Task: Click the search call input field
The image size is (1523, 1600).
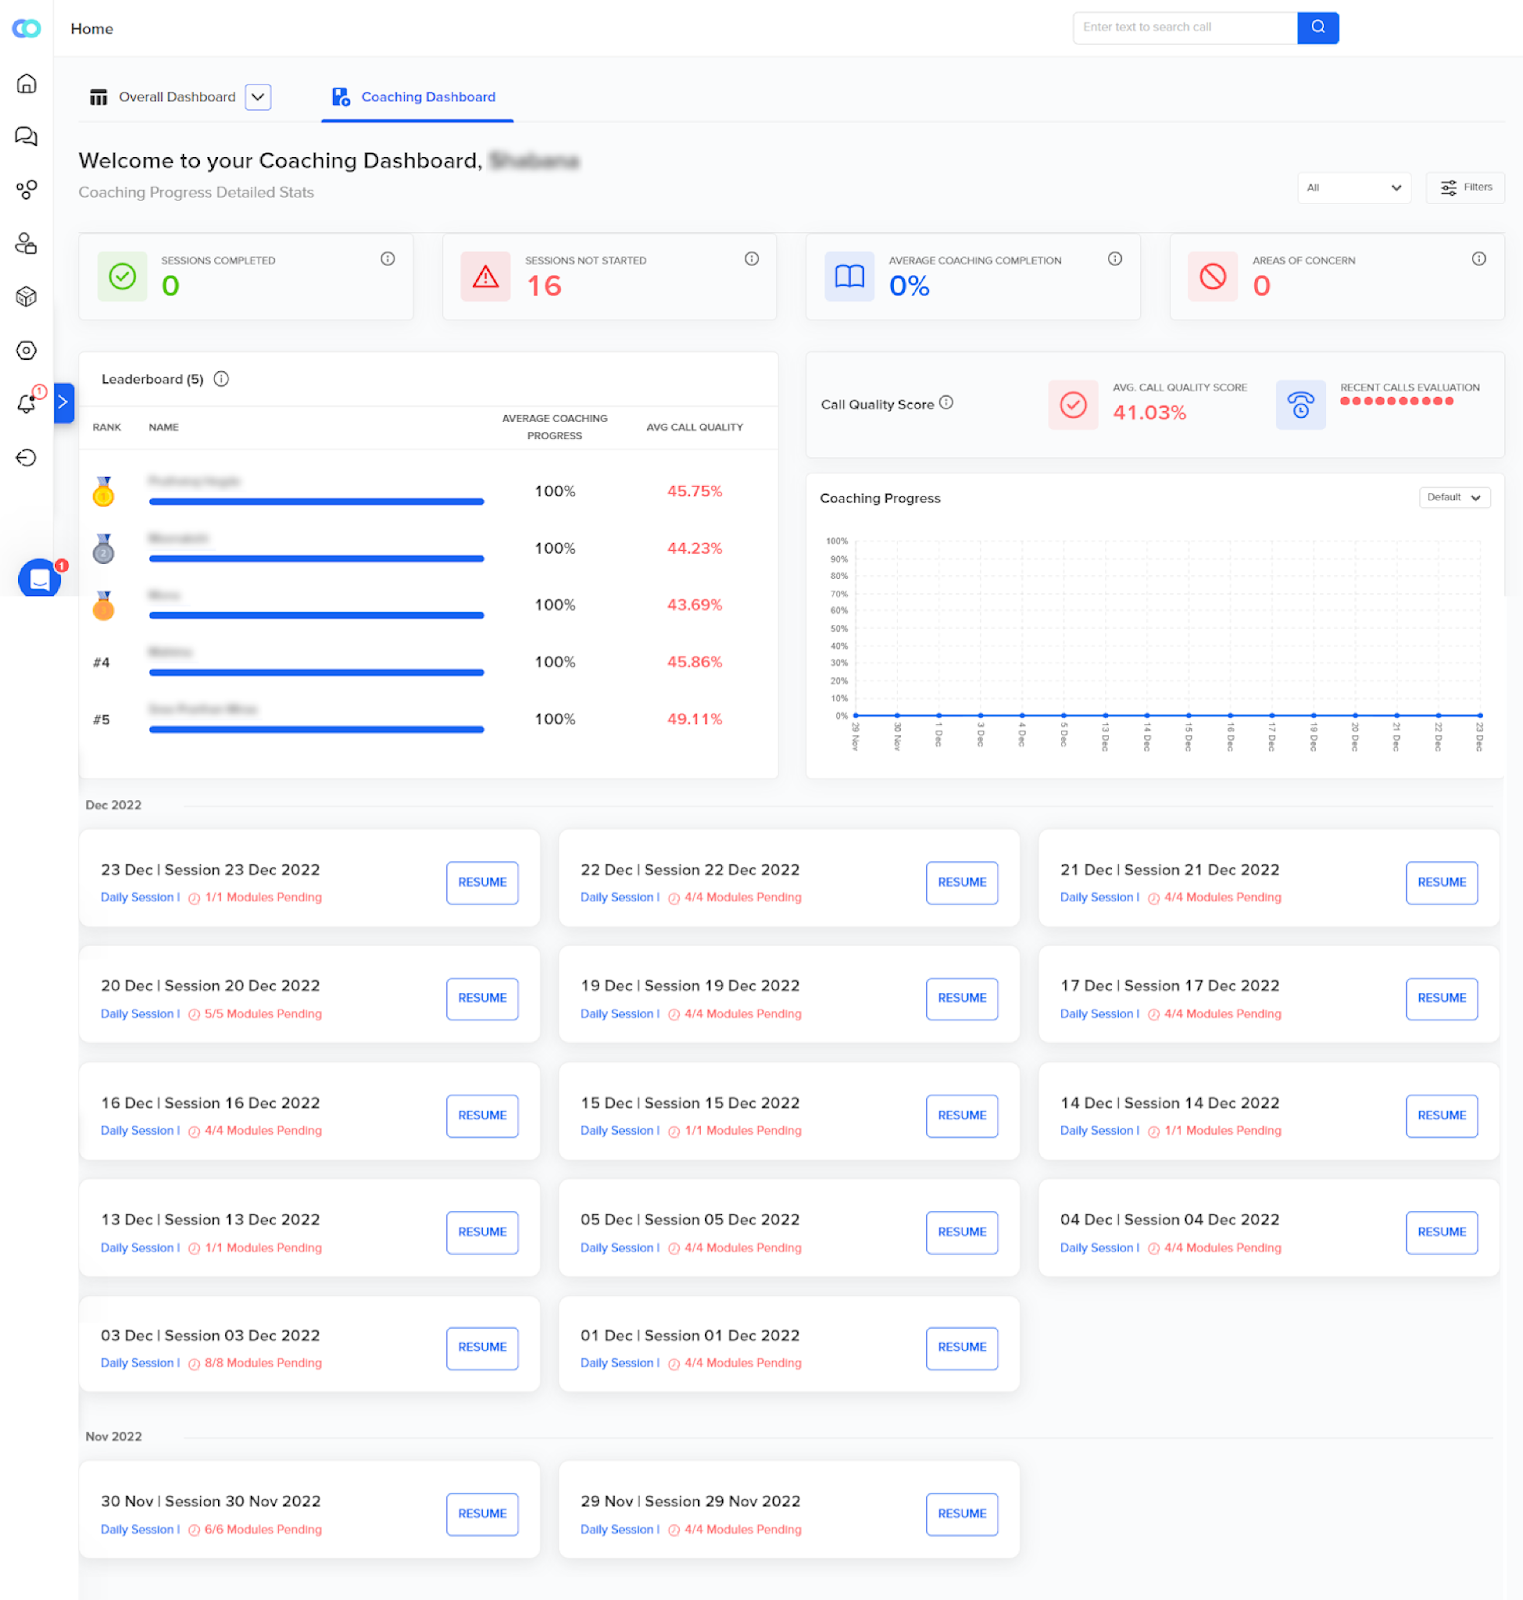Action: pos(1185,28)
